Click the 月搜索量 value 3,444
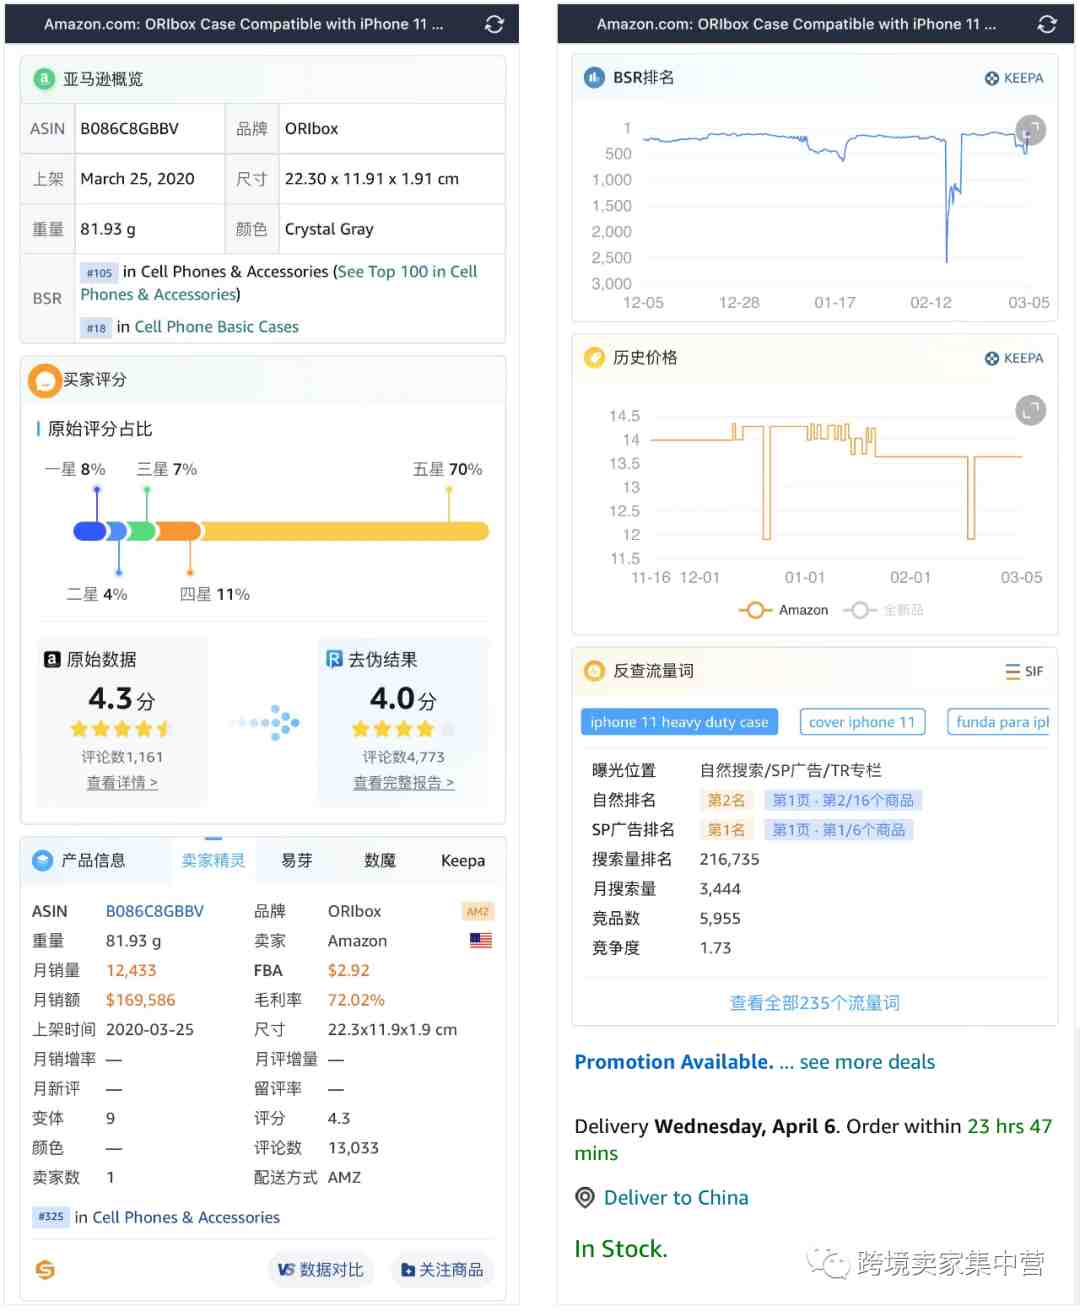 pyautogui.click(x=720, y=889)
